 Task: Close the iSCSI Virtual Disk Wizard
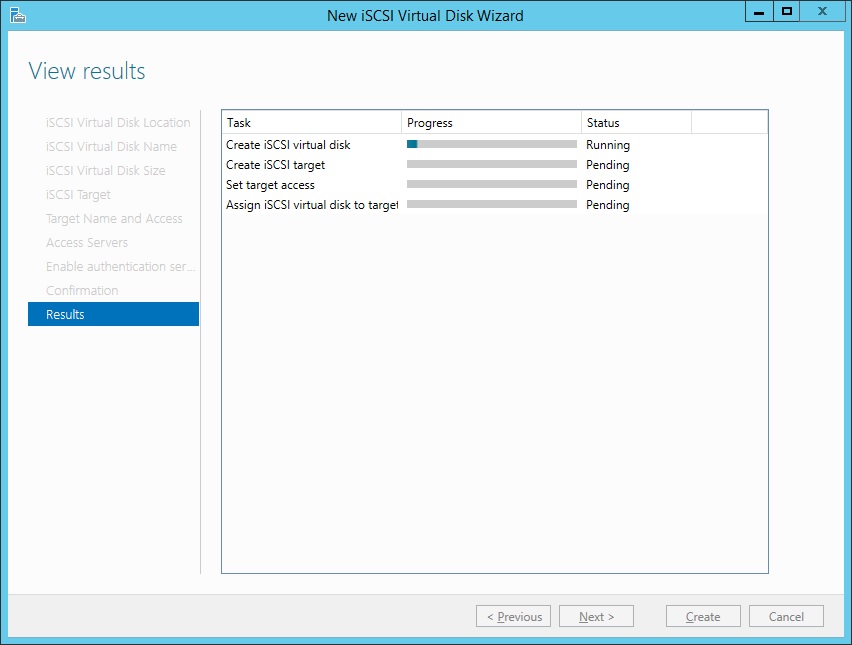pyautogui.click(x=822, y=12)
